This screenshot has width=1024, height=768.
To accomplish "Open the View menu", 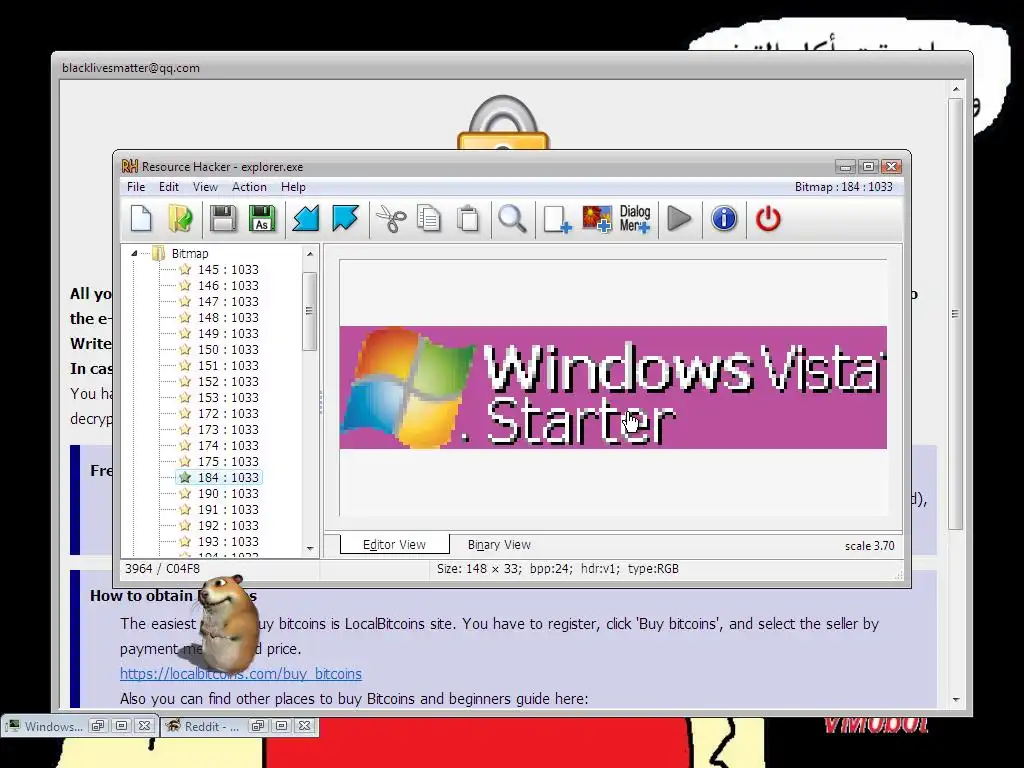I will tap(205, 187).
